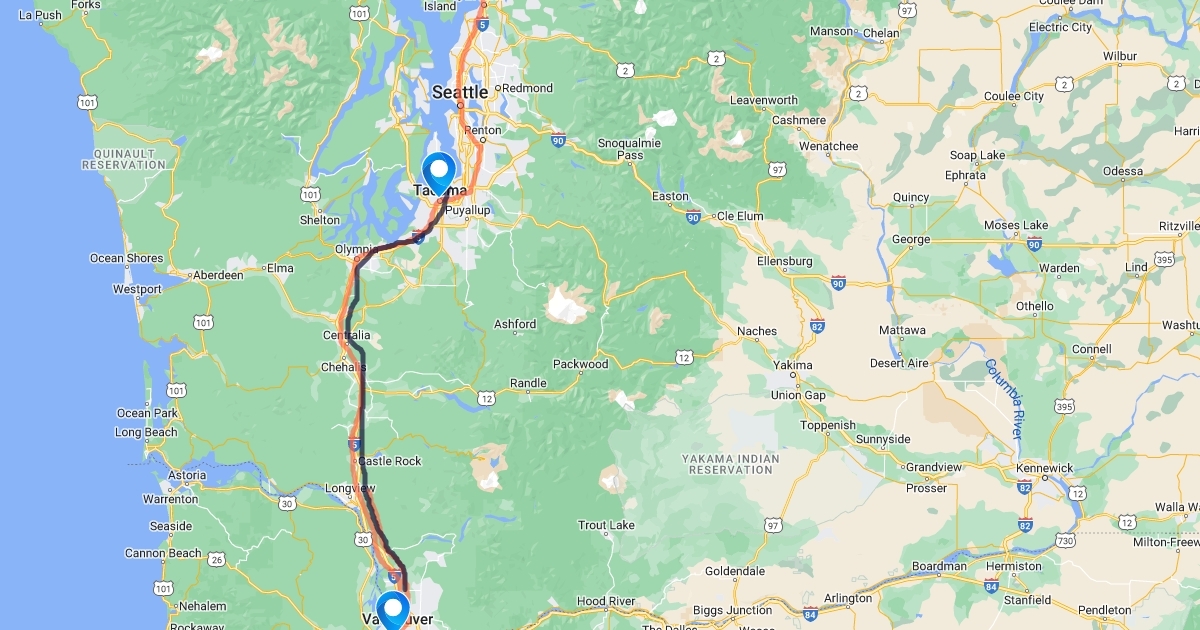1200x630 pixels.
Task: Click the I-84 shield near Arlington
Action: pyautogui.click(x=809, y=597)
